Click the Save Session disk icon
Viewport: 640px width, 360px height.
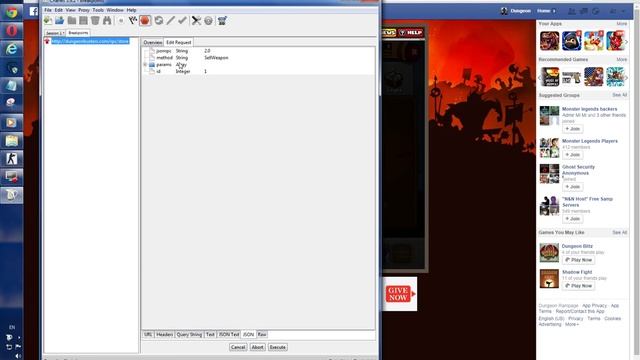click(x=83, y=20)
